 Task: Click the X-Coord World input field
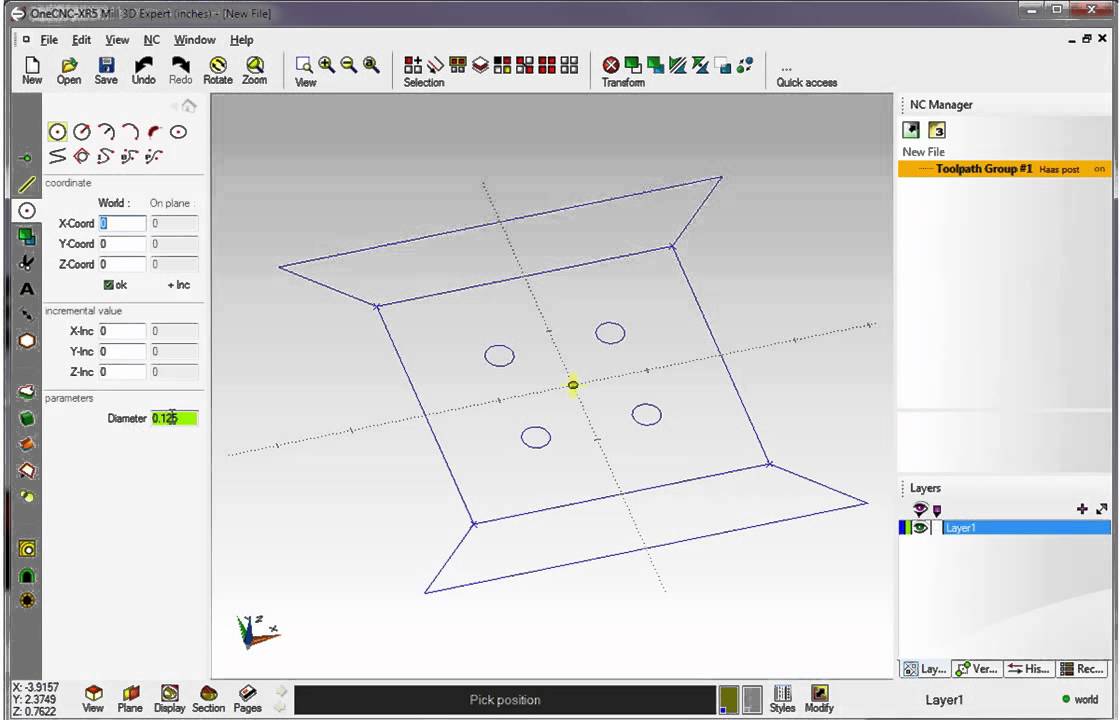pos(122,224)
